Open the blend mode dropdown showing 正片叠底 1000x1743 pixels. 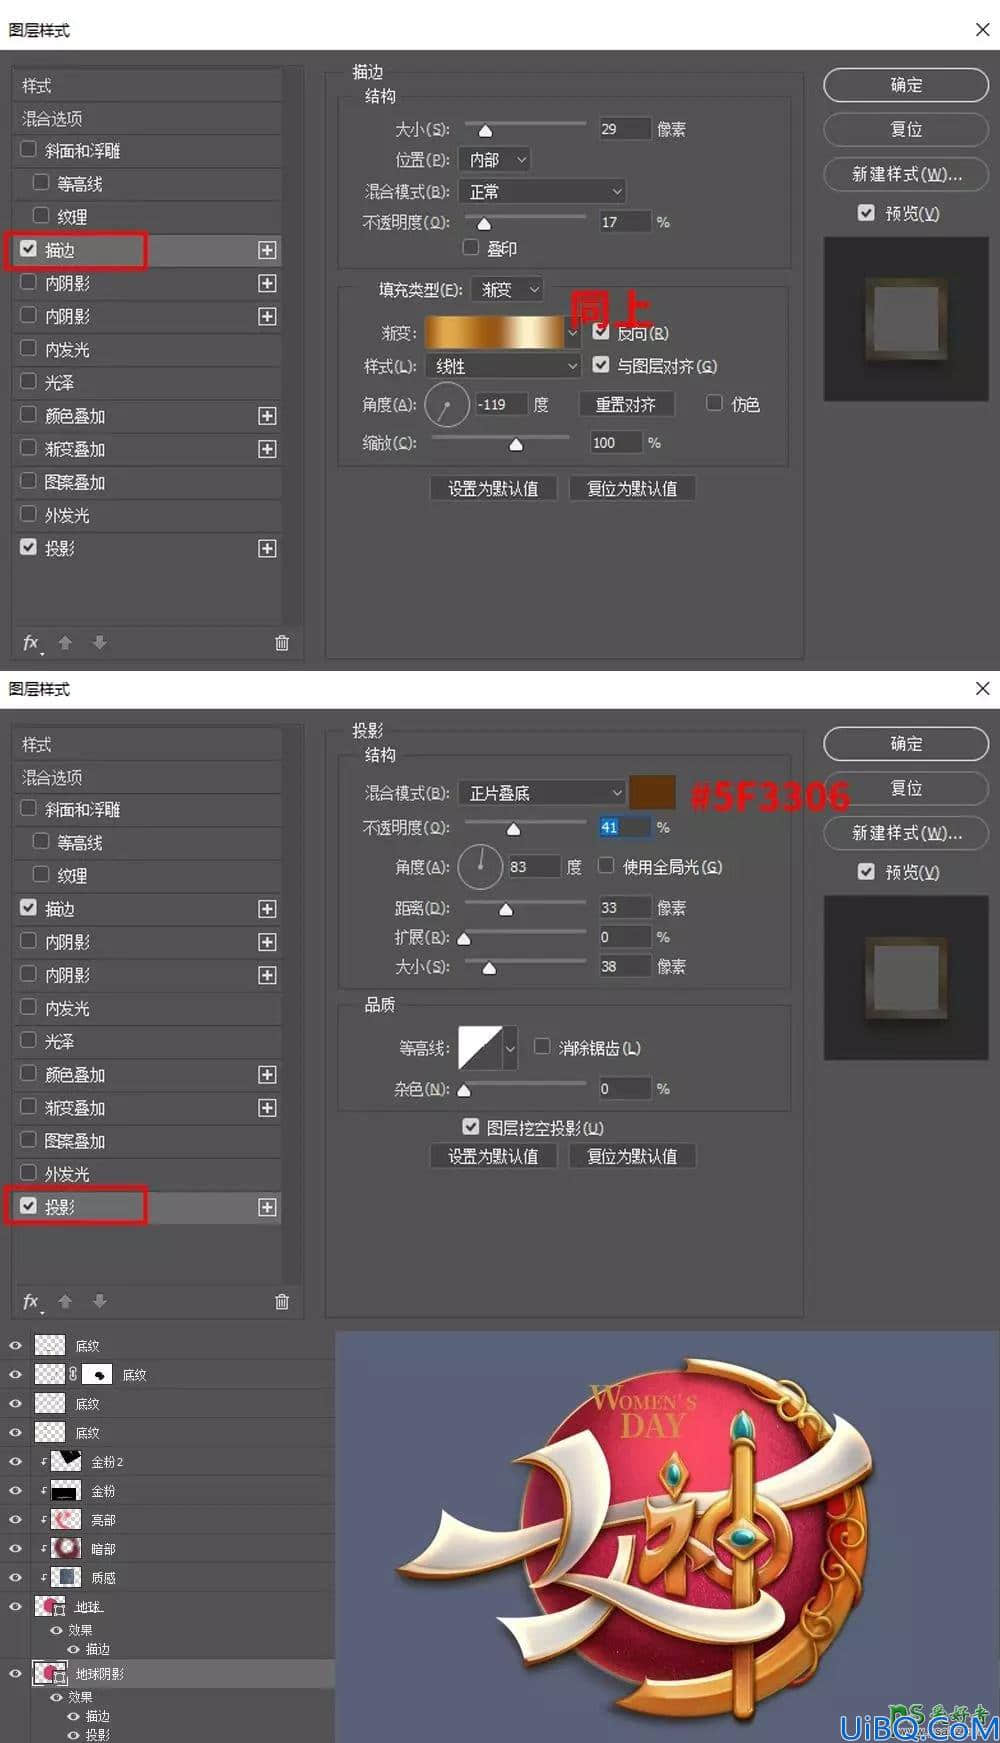[x=542, y=793]
